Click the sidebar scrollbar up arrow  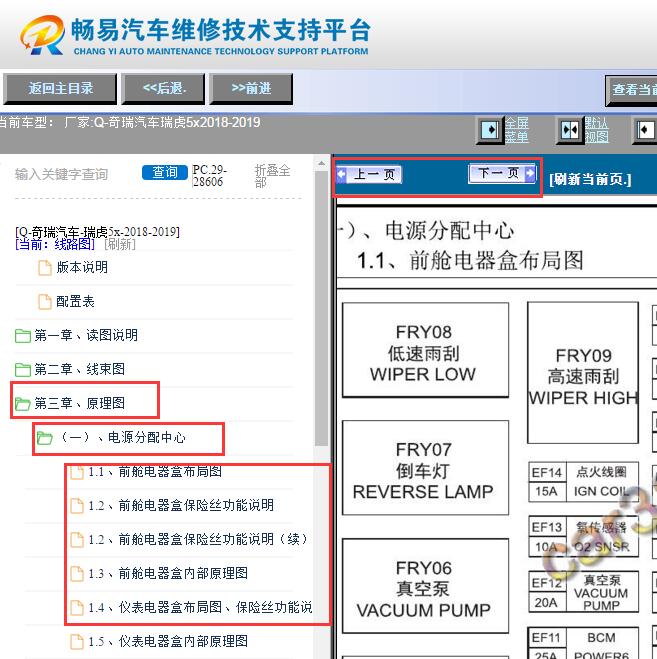322,163
